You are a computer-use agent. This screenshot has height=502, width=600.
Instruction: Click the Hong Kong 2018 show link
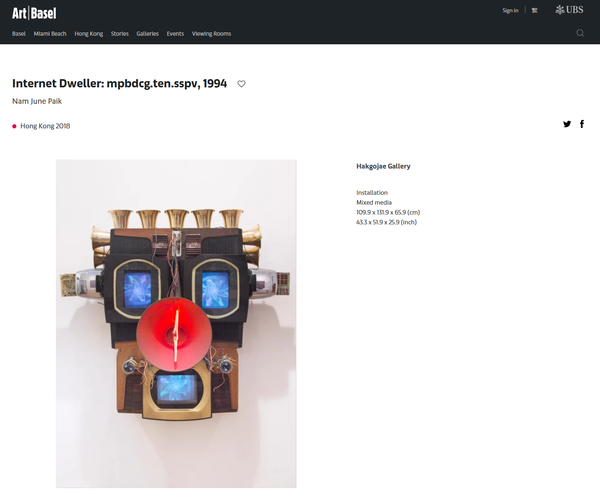(45, 126)
